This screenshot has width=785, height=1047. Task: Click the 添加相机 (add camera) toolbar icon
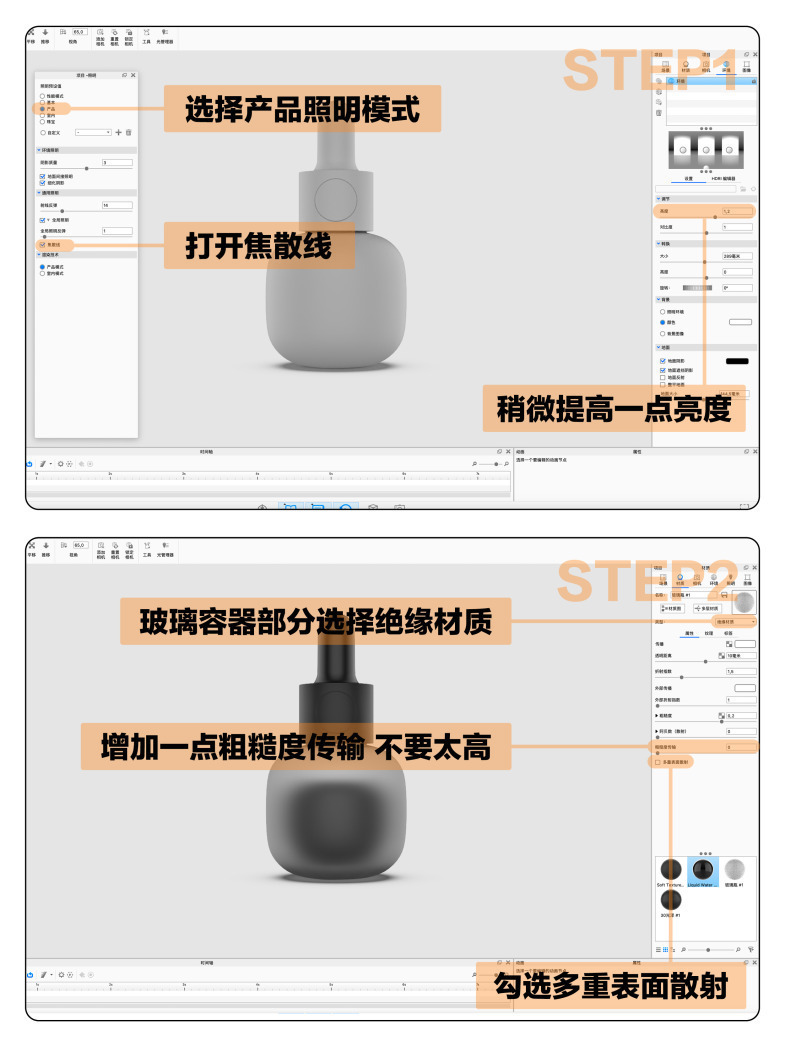(100, 35)
